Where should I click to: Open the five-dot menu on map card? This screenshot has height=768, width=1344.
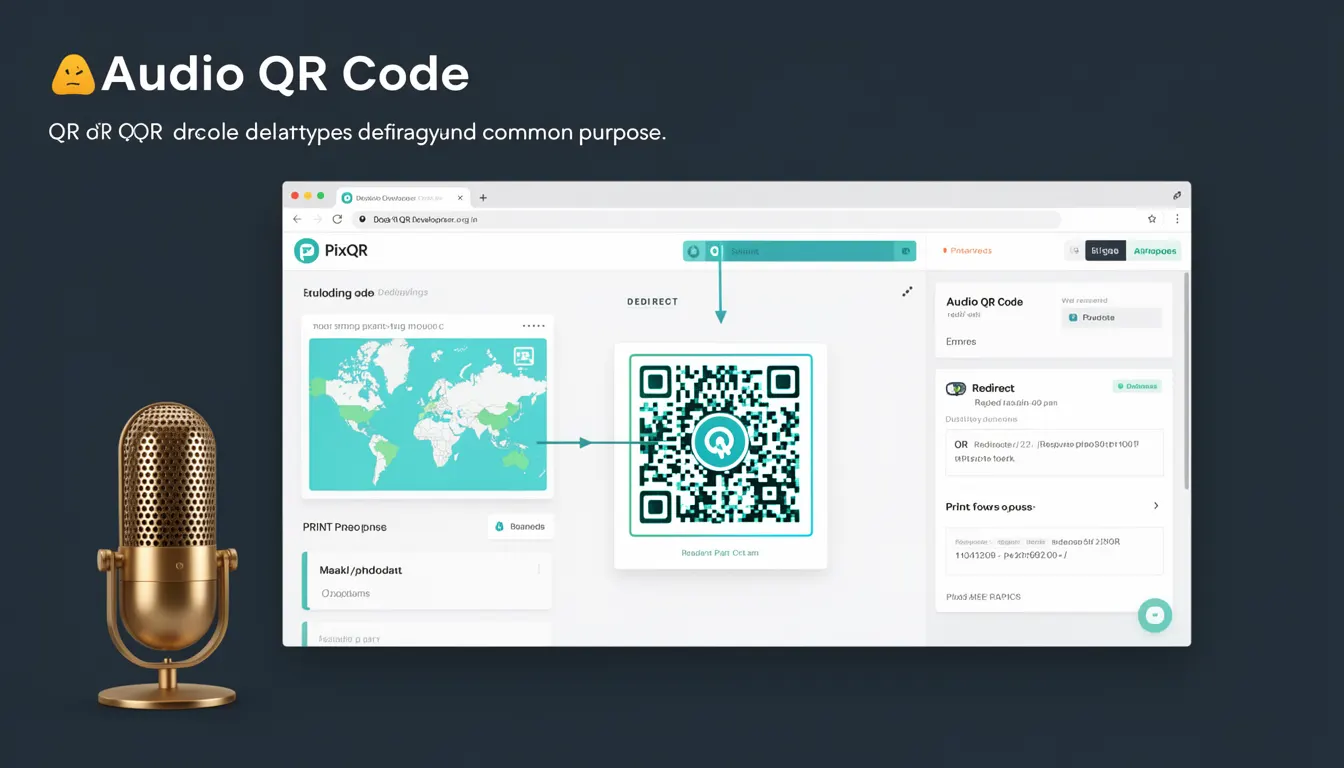534,326
